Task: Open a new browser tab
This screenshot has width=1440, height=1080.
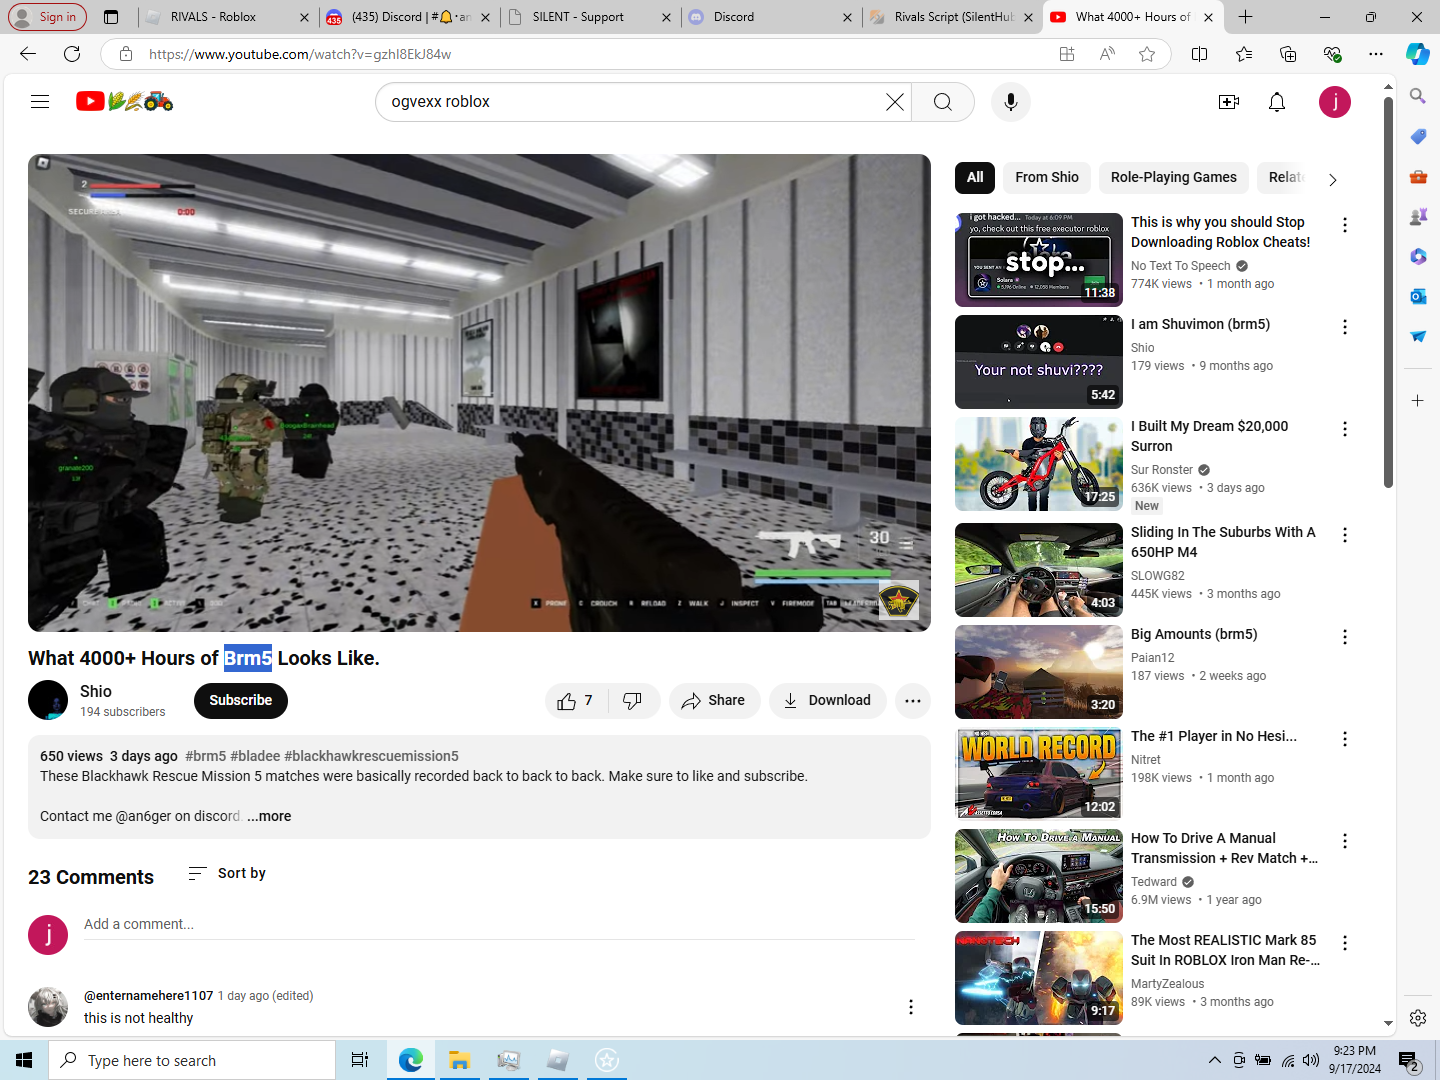Action: pos(1245,17)
